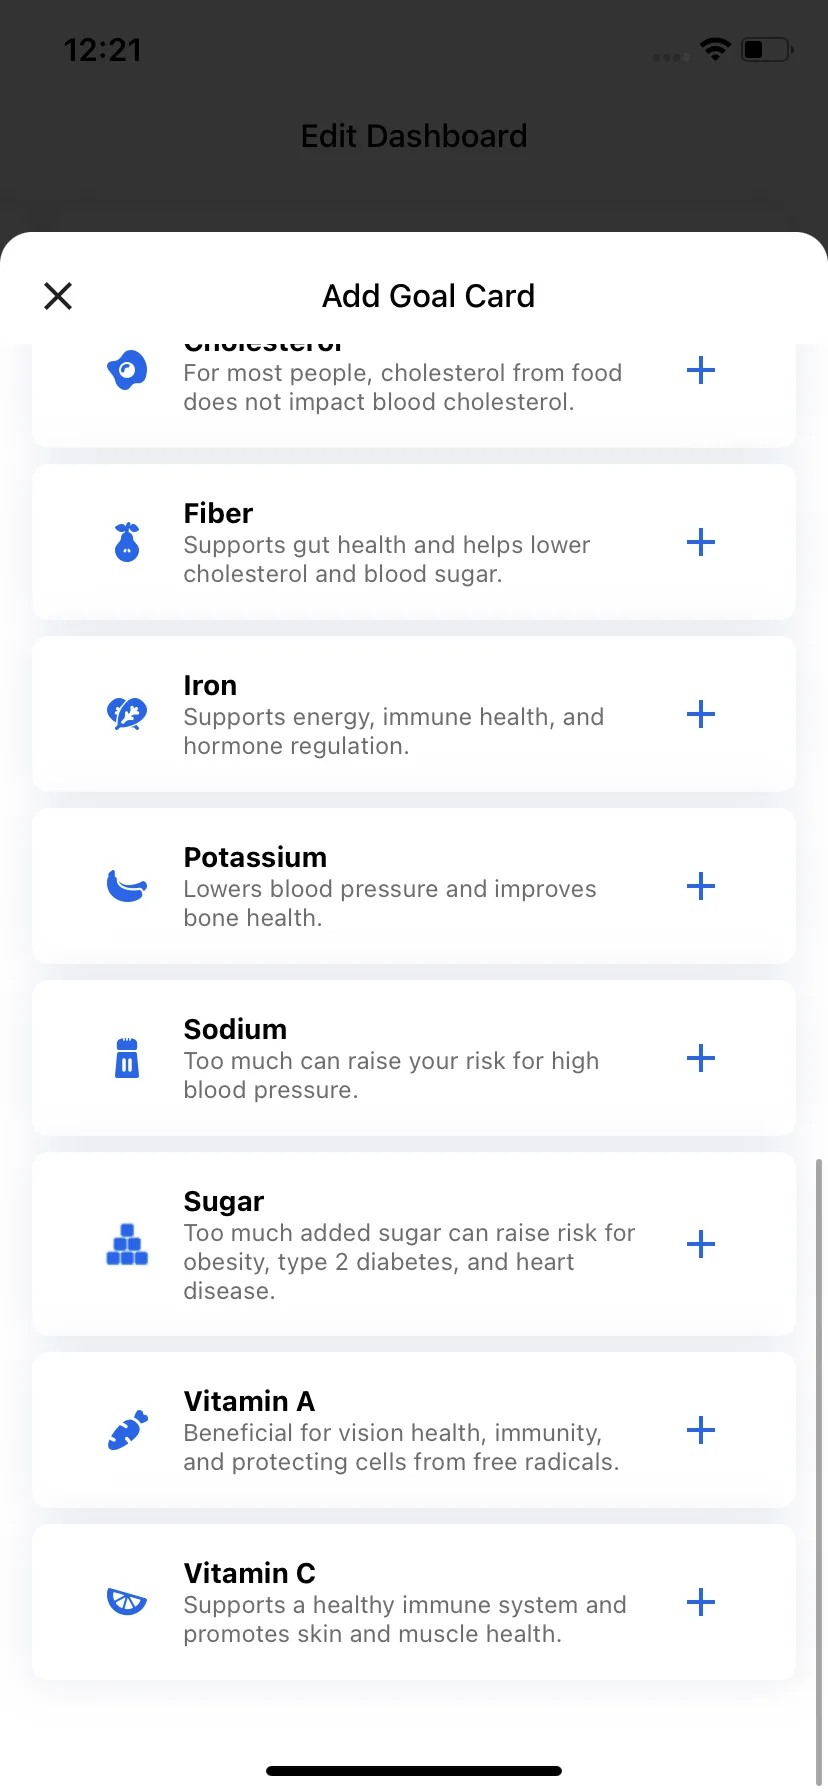This screenshot has height=1792, width=828.
Task: Tap the plus icon for Fiber
Action: pyautogui.click(x=701, y=543)
